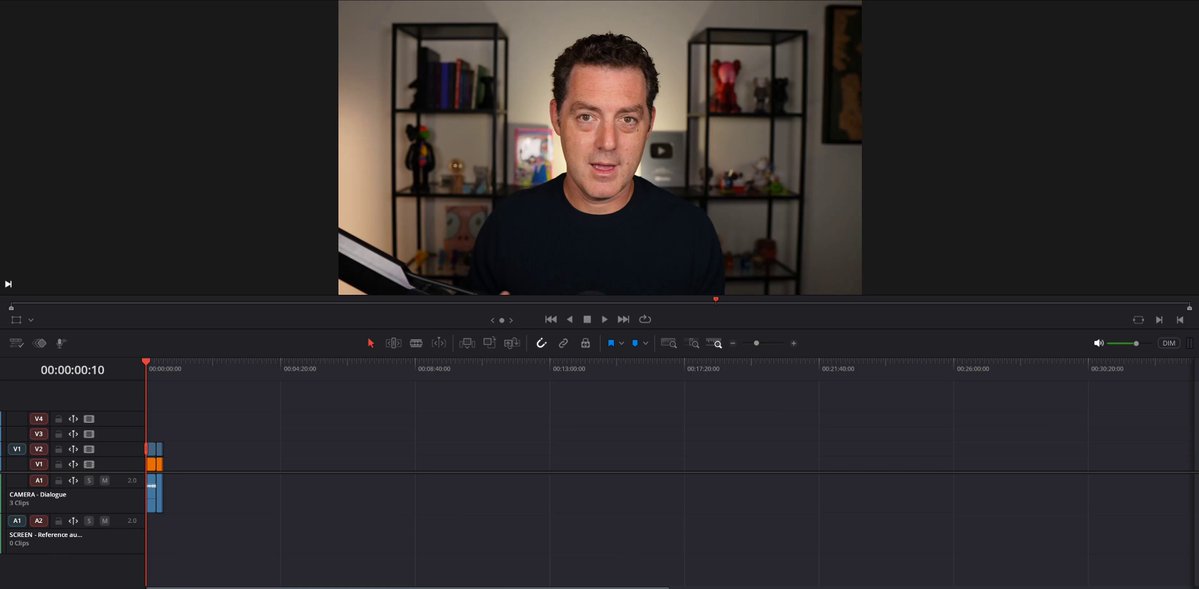Click the timecode display 00:00:00:10
1199x589 pixels.
pyautogui.click(x=73, y=370)
